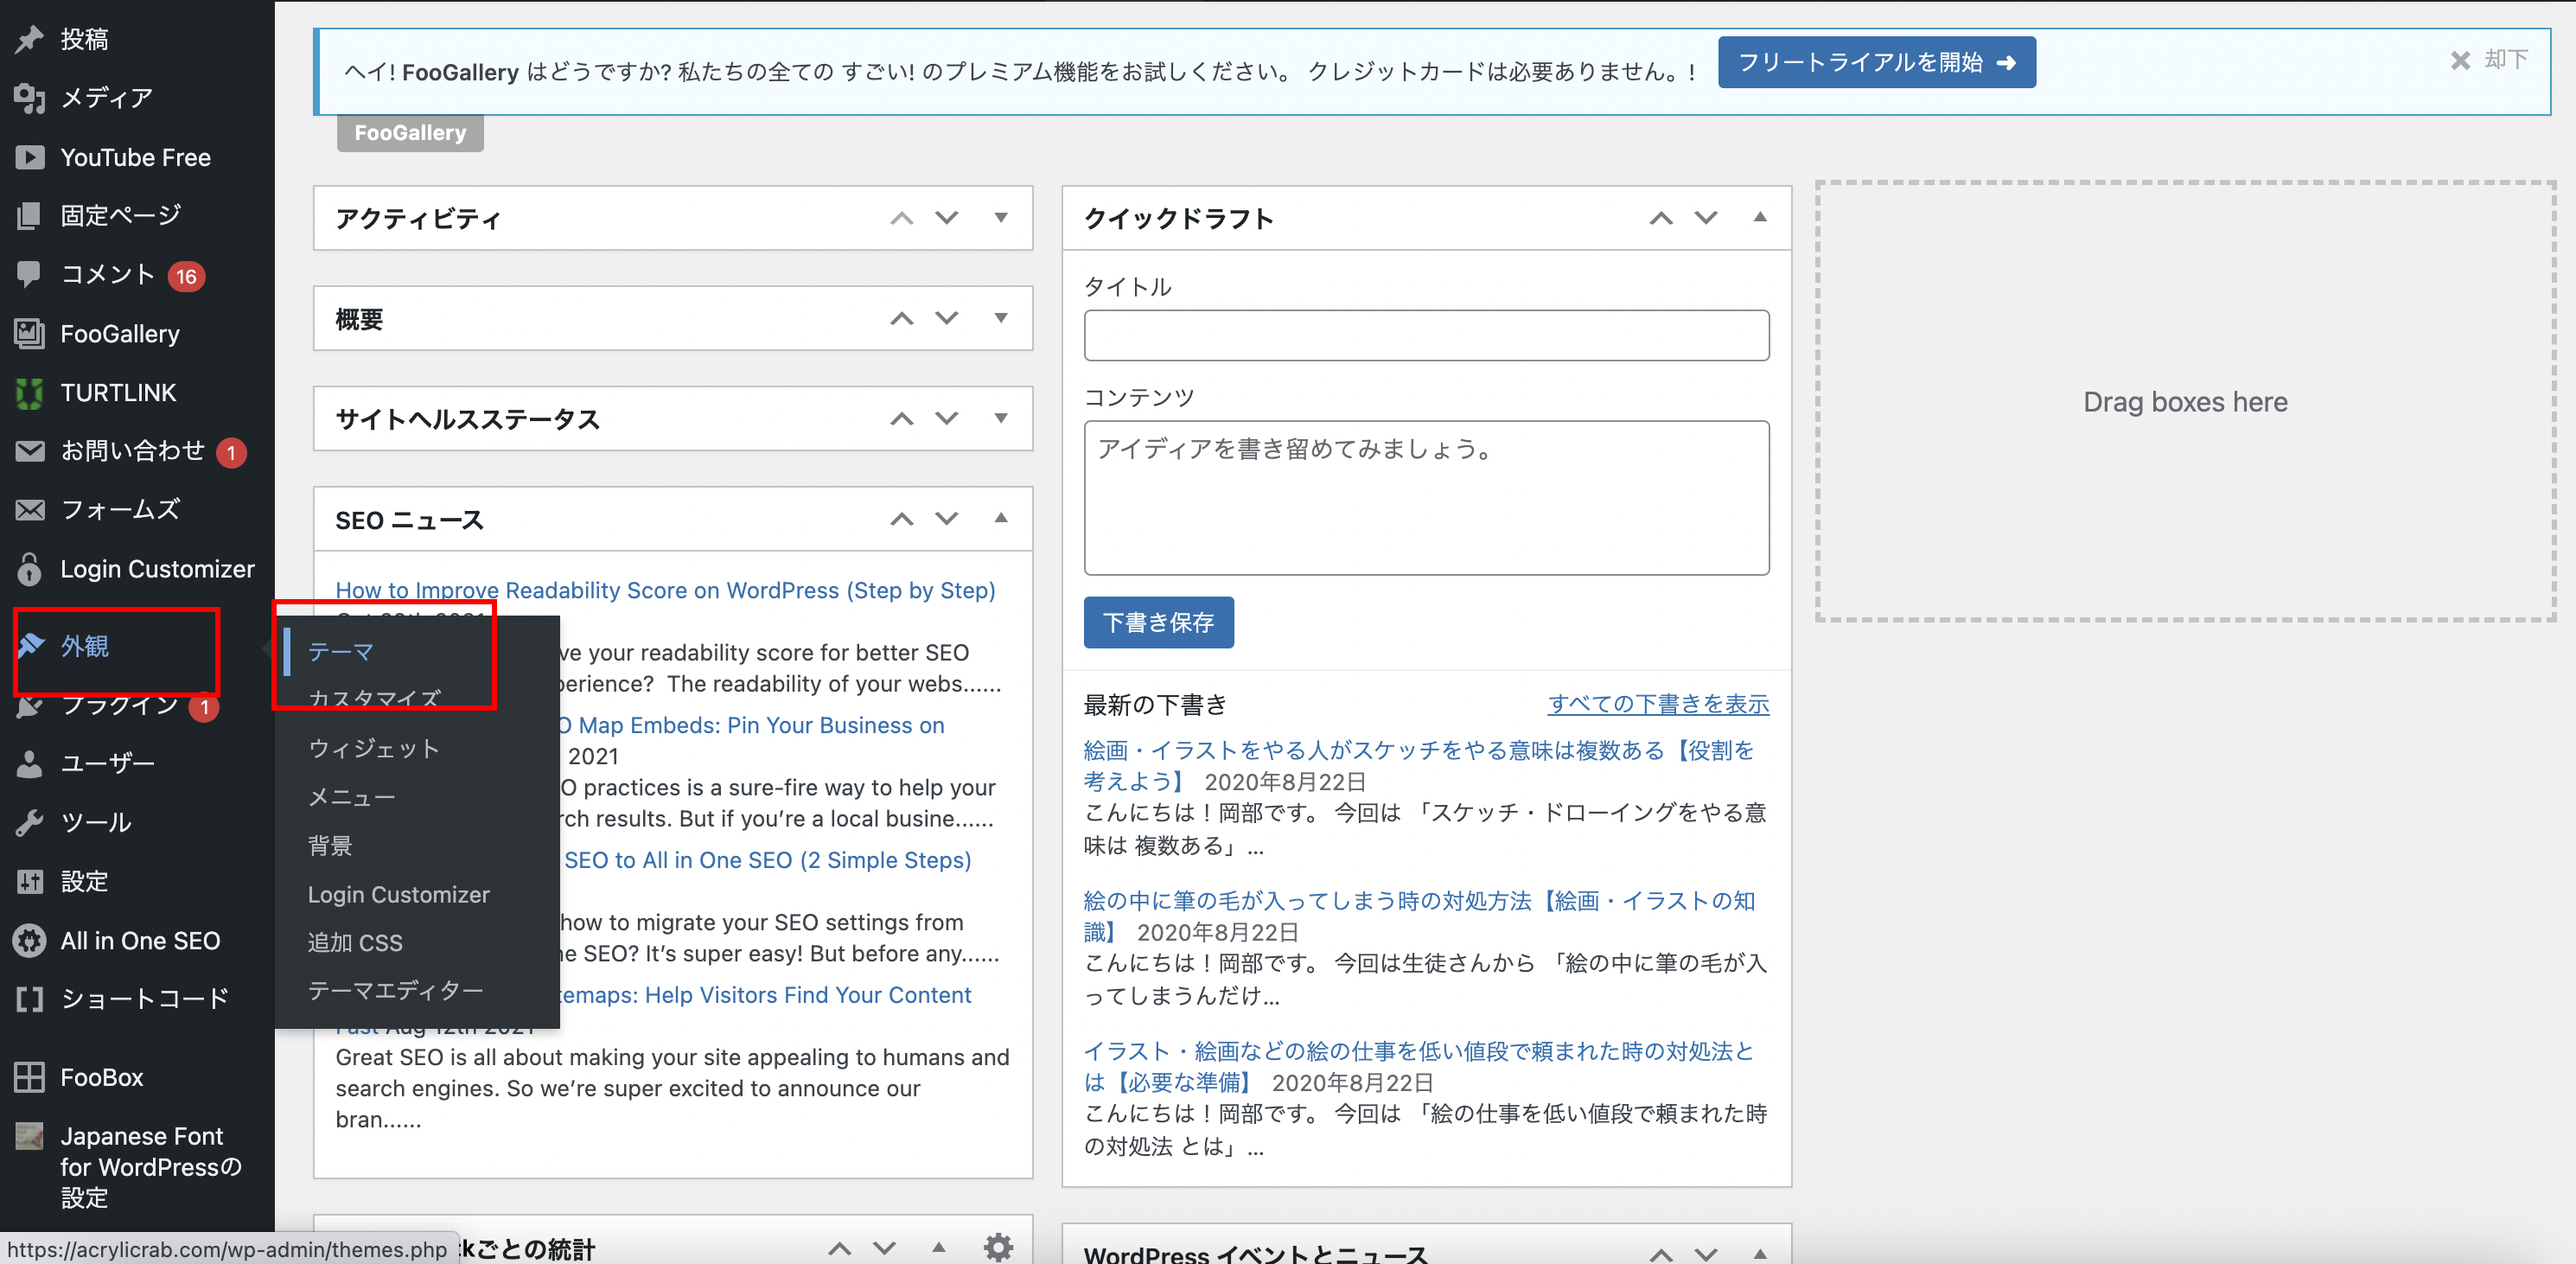Image resolution: width=2576 pixels, height=1264 pixels.
Task: Click the All in One SEO gear icon
Action: (29, 940)
